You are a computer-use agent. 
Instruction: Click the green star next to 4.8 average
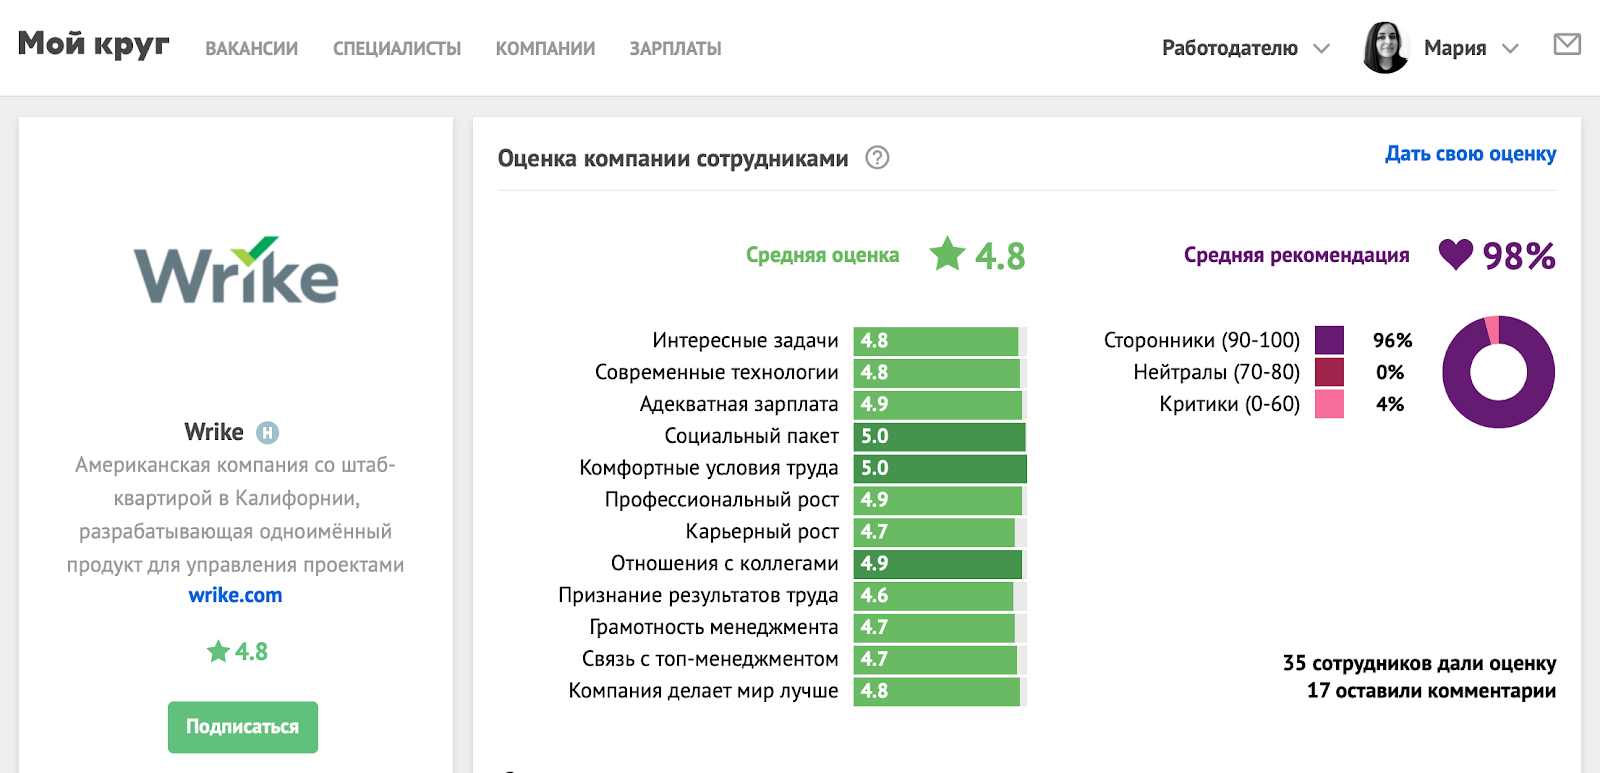pyautogui.click(x=947, y=254)
